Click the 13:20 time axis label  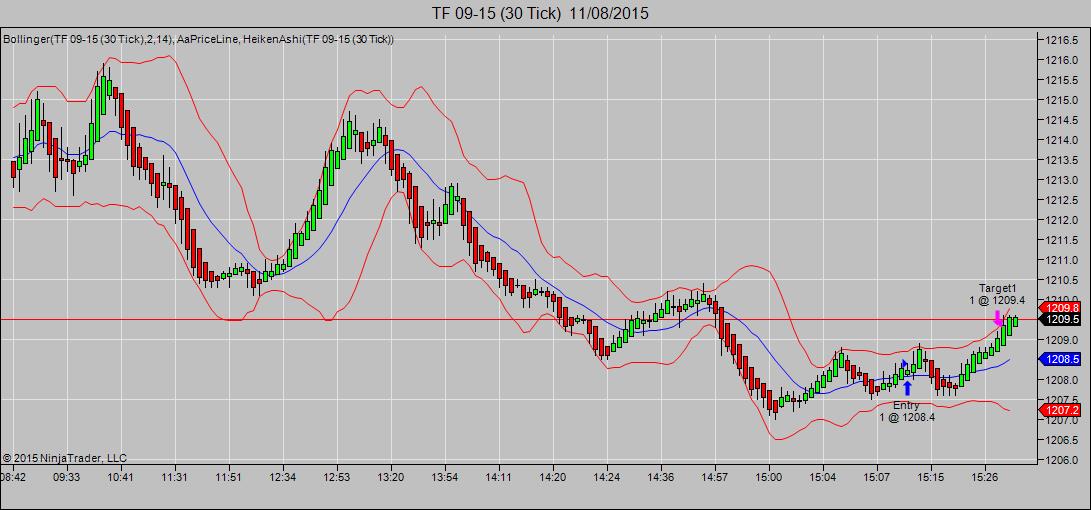click(390, 477)
